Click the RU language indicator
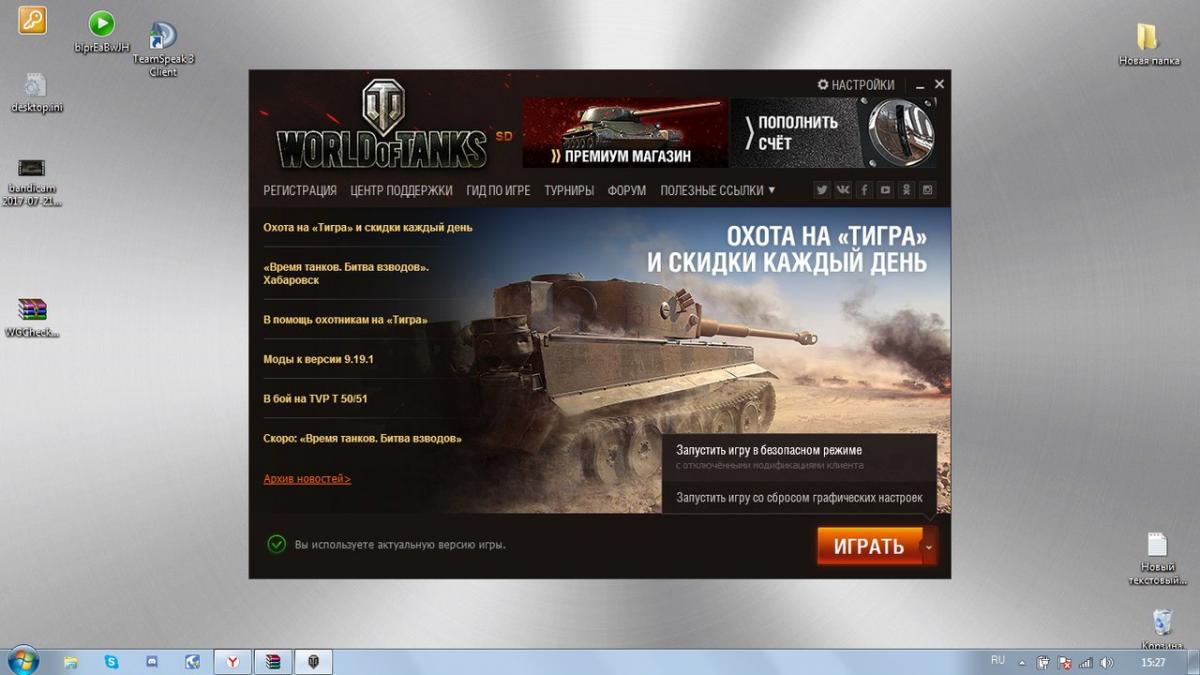Screen dimensions: 1200x675 [997, 661]
